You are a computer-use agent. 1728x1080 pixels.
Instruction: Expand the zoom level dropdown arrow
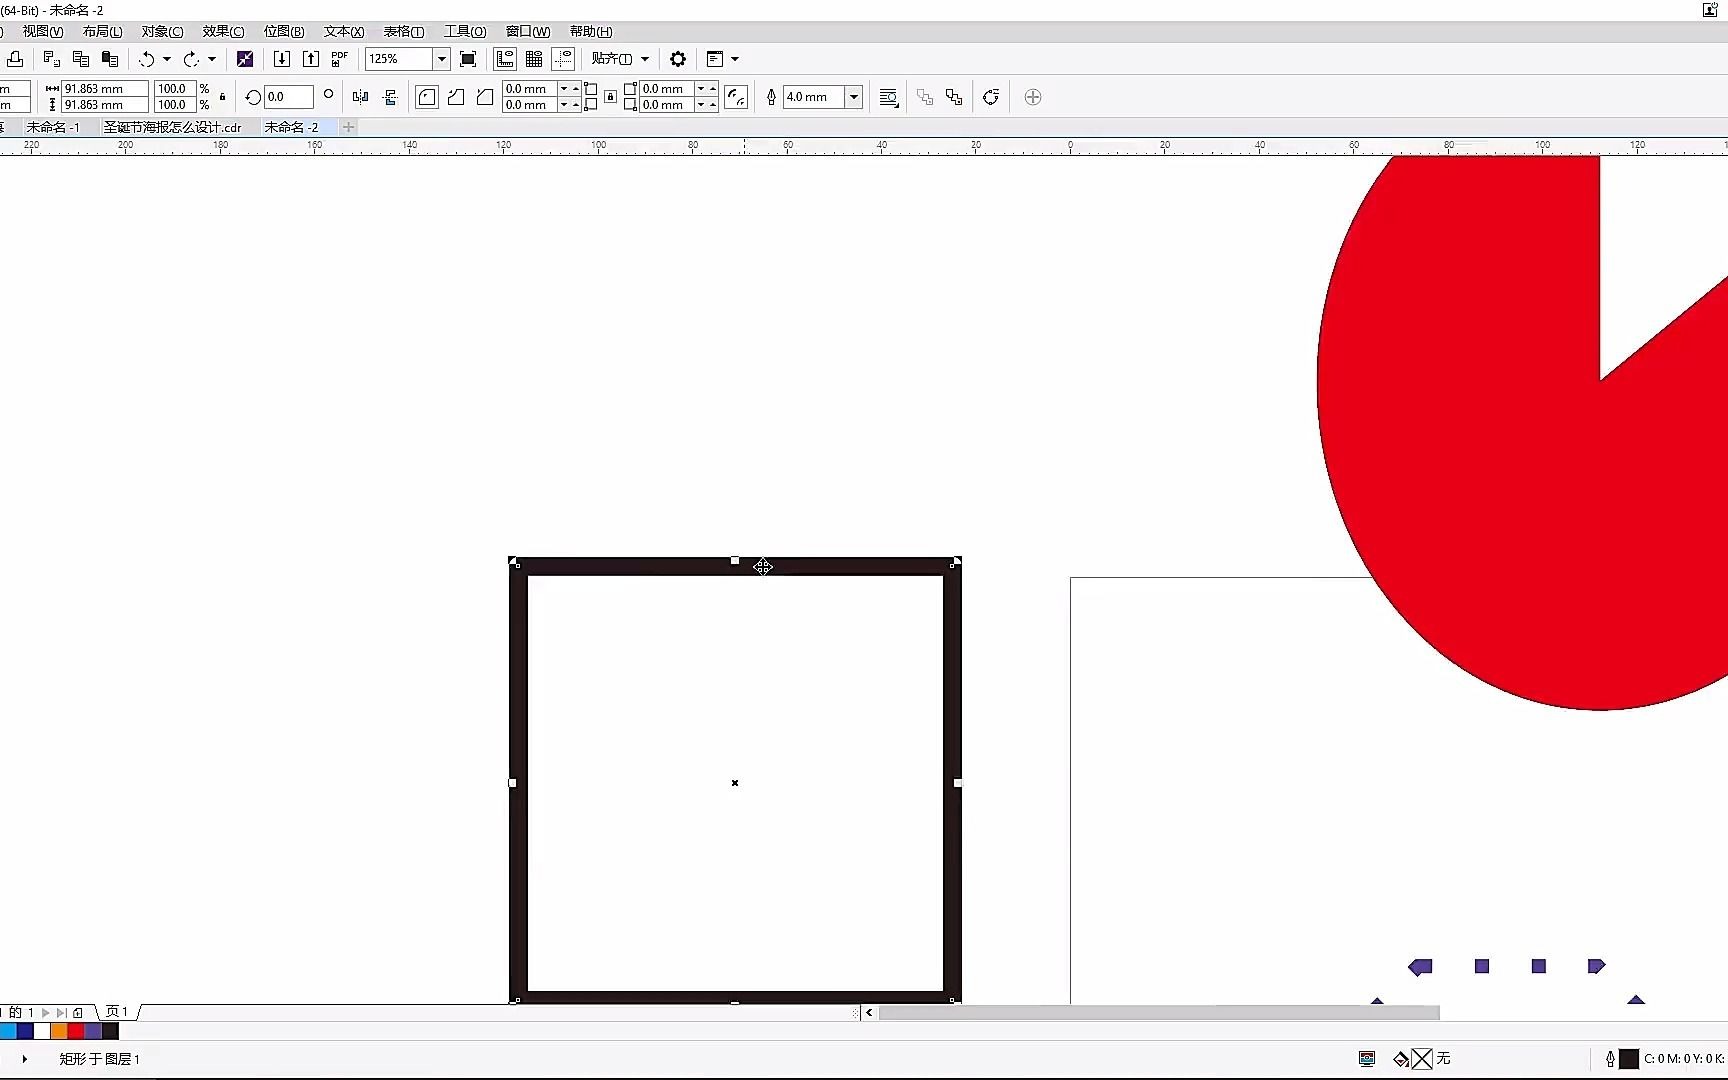(441, 59)
